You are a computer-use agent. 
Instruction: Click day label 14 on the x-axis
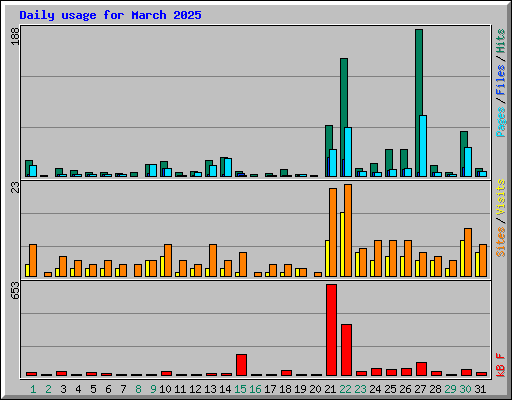pos(225,389)
